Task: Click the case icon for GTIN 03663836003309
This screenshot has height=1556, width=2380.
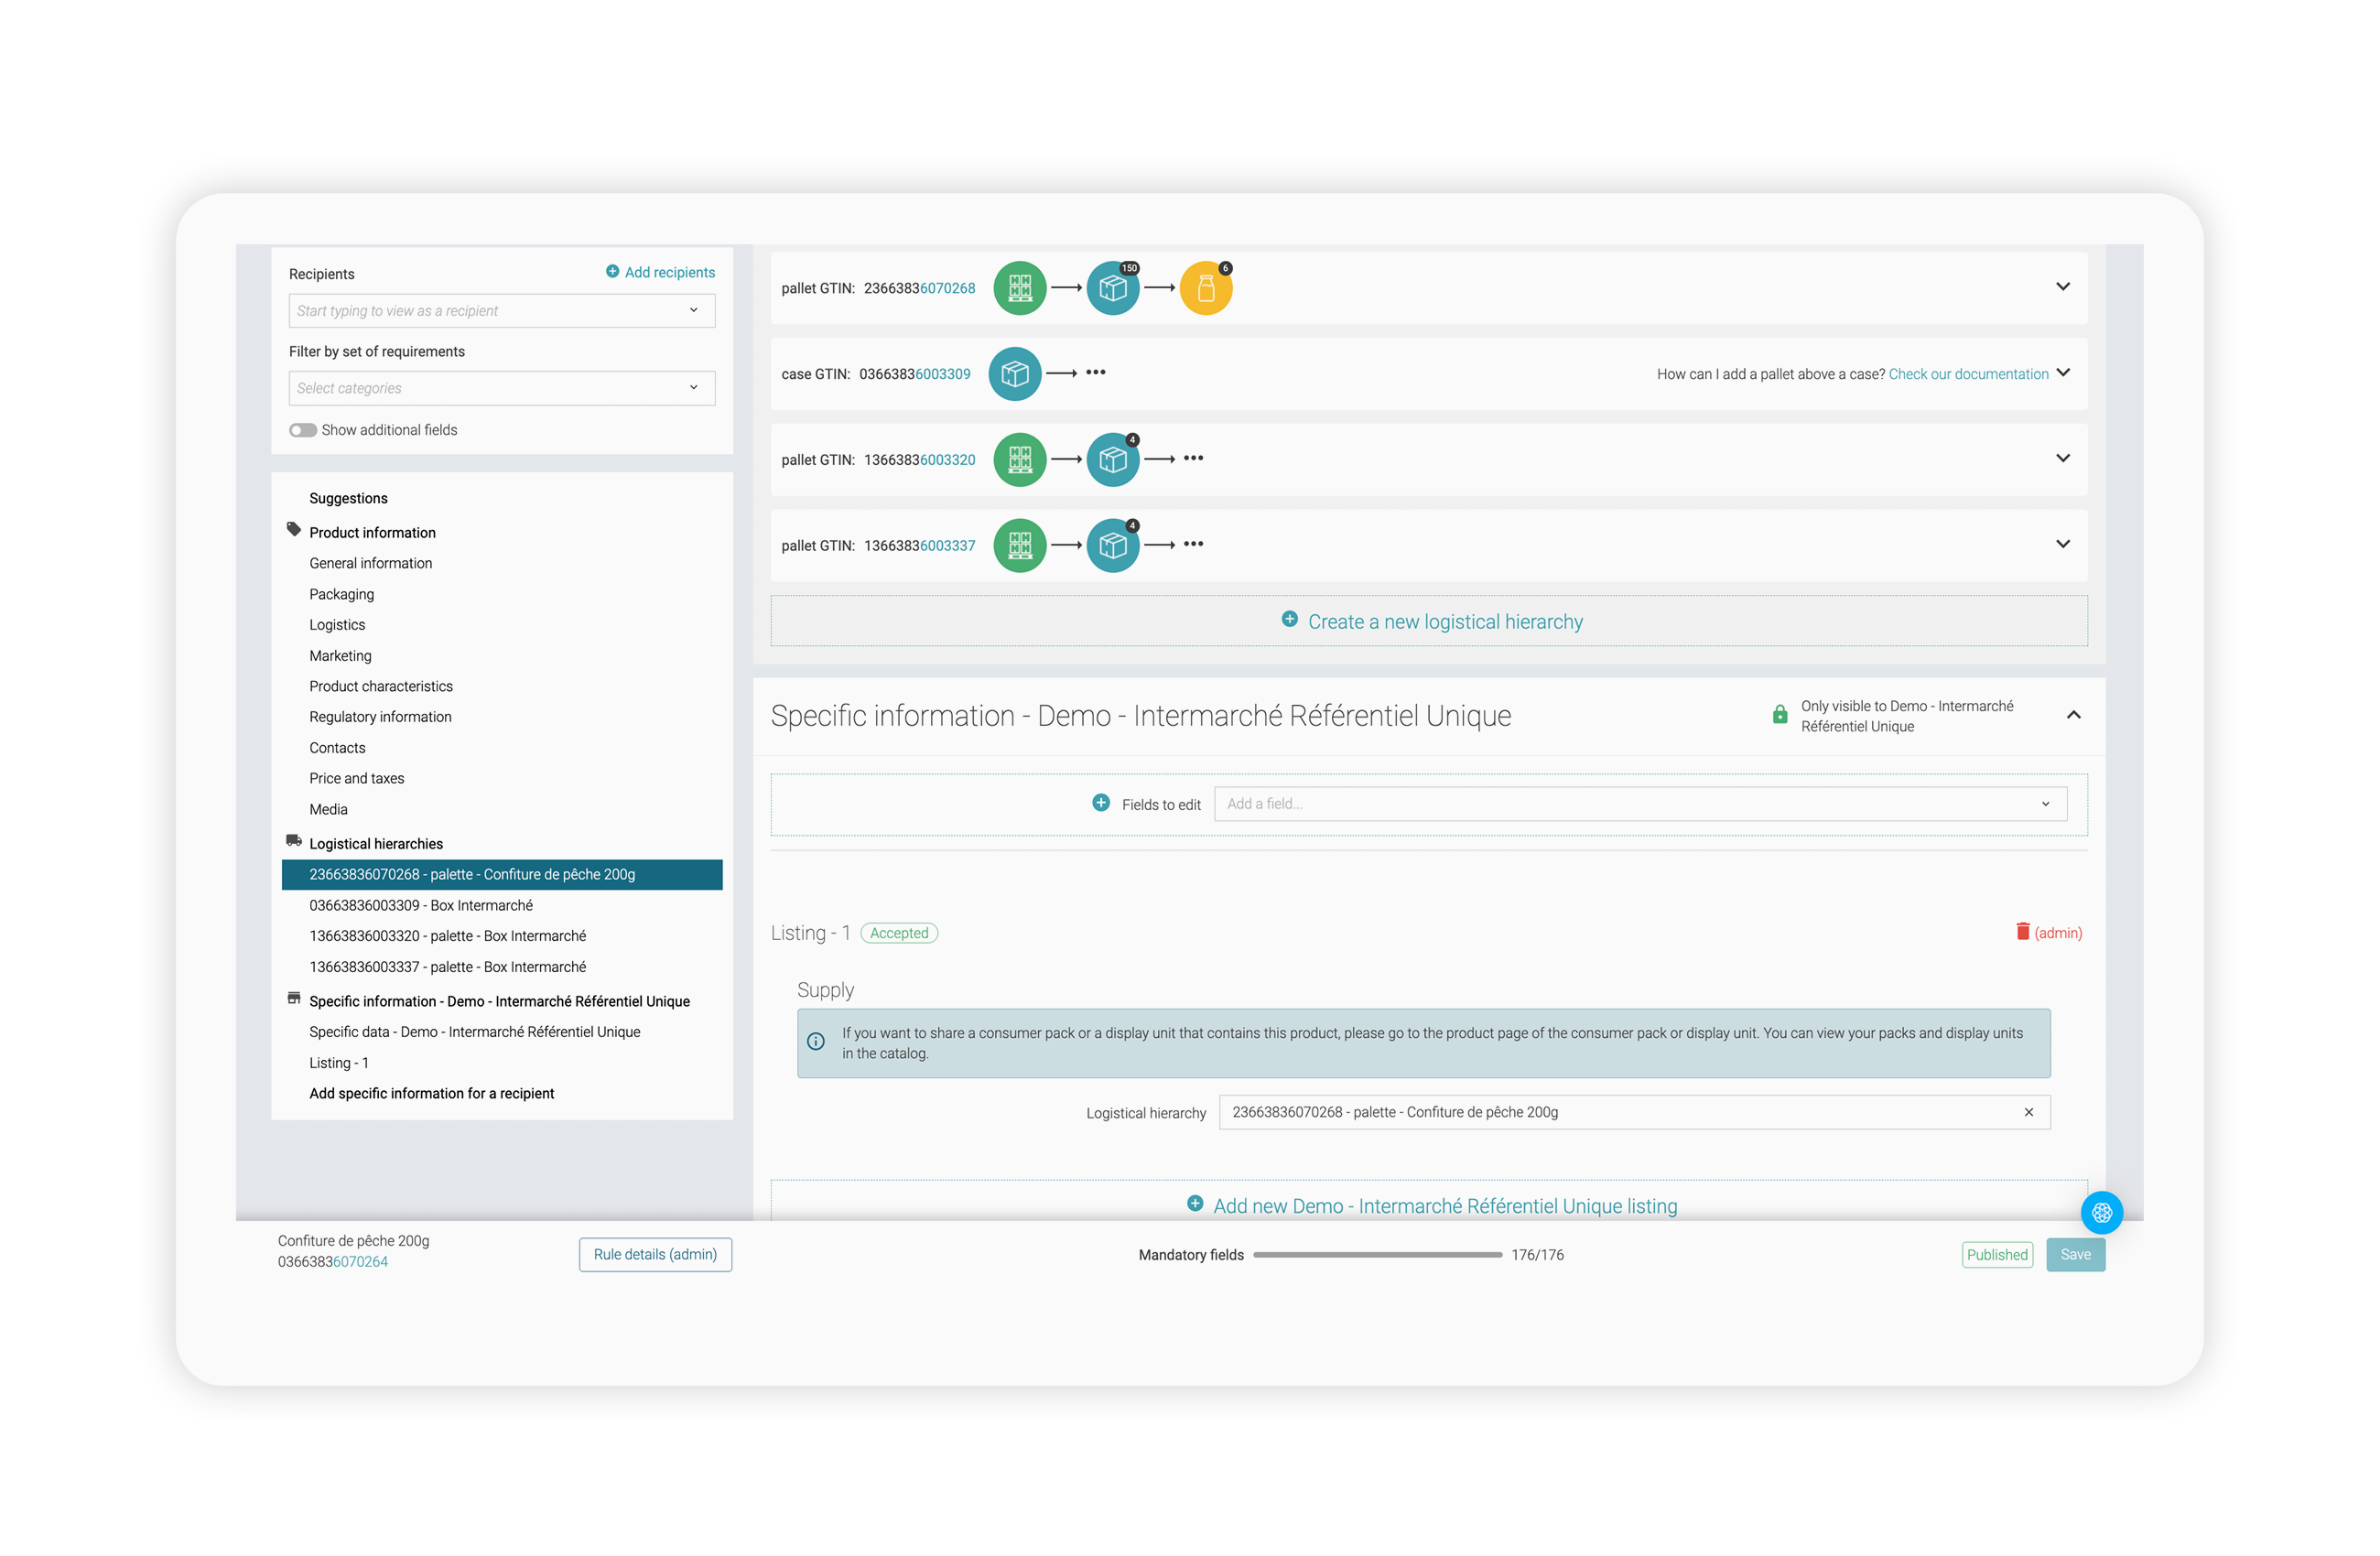Action: 1014,374
